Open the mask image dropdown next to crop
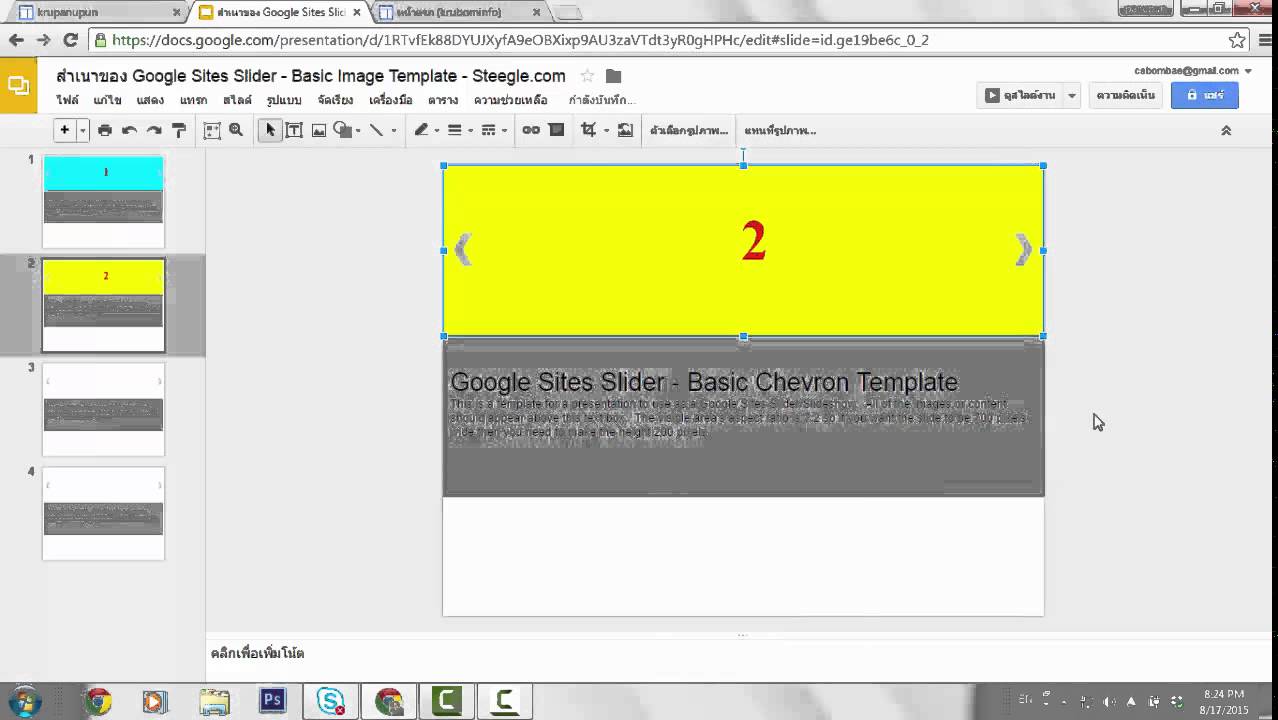The width and height of the screenshot is (1278, 720). (x=606, y=131)
